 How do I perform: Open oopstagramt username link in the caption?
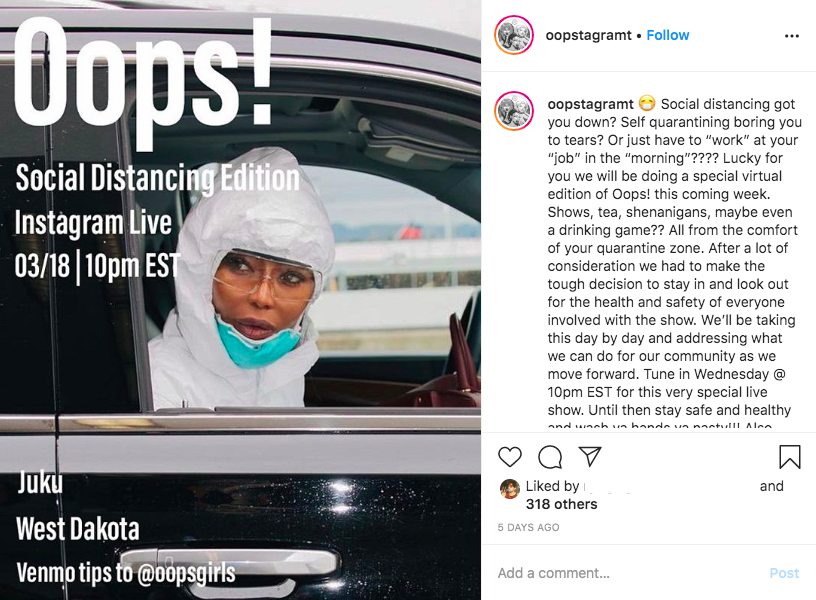coord(591,104)
